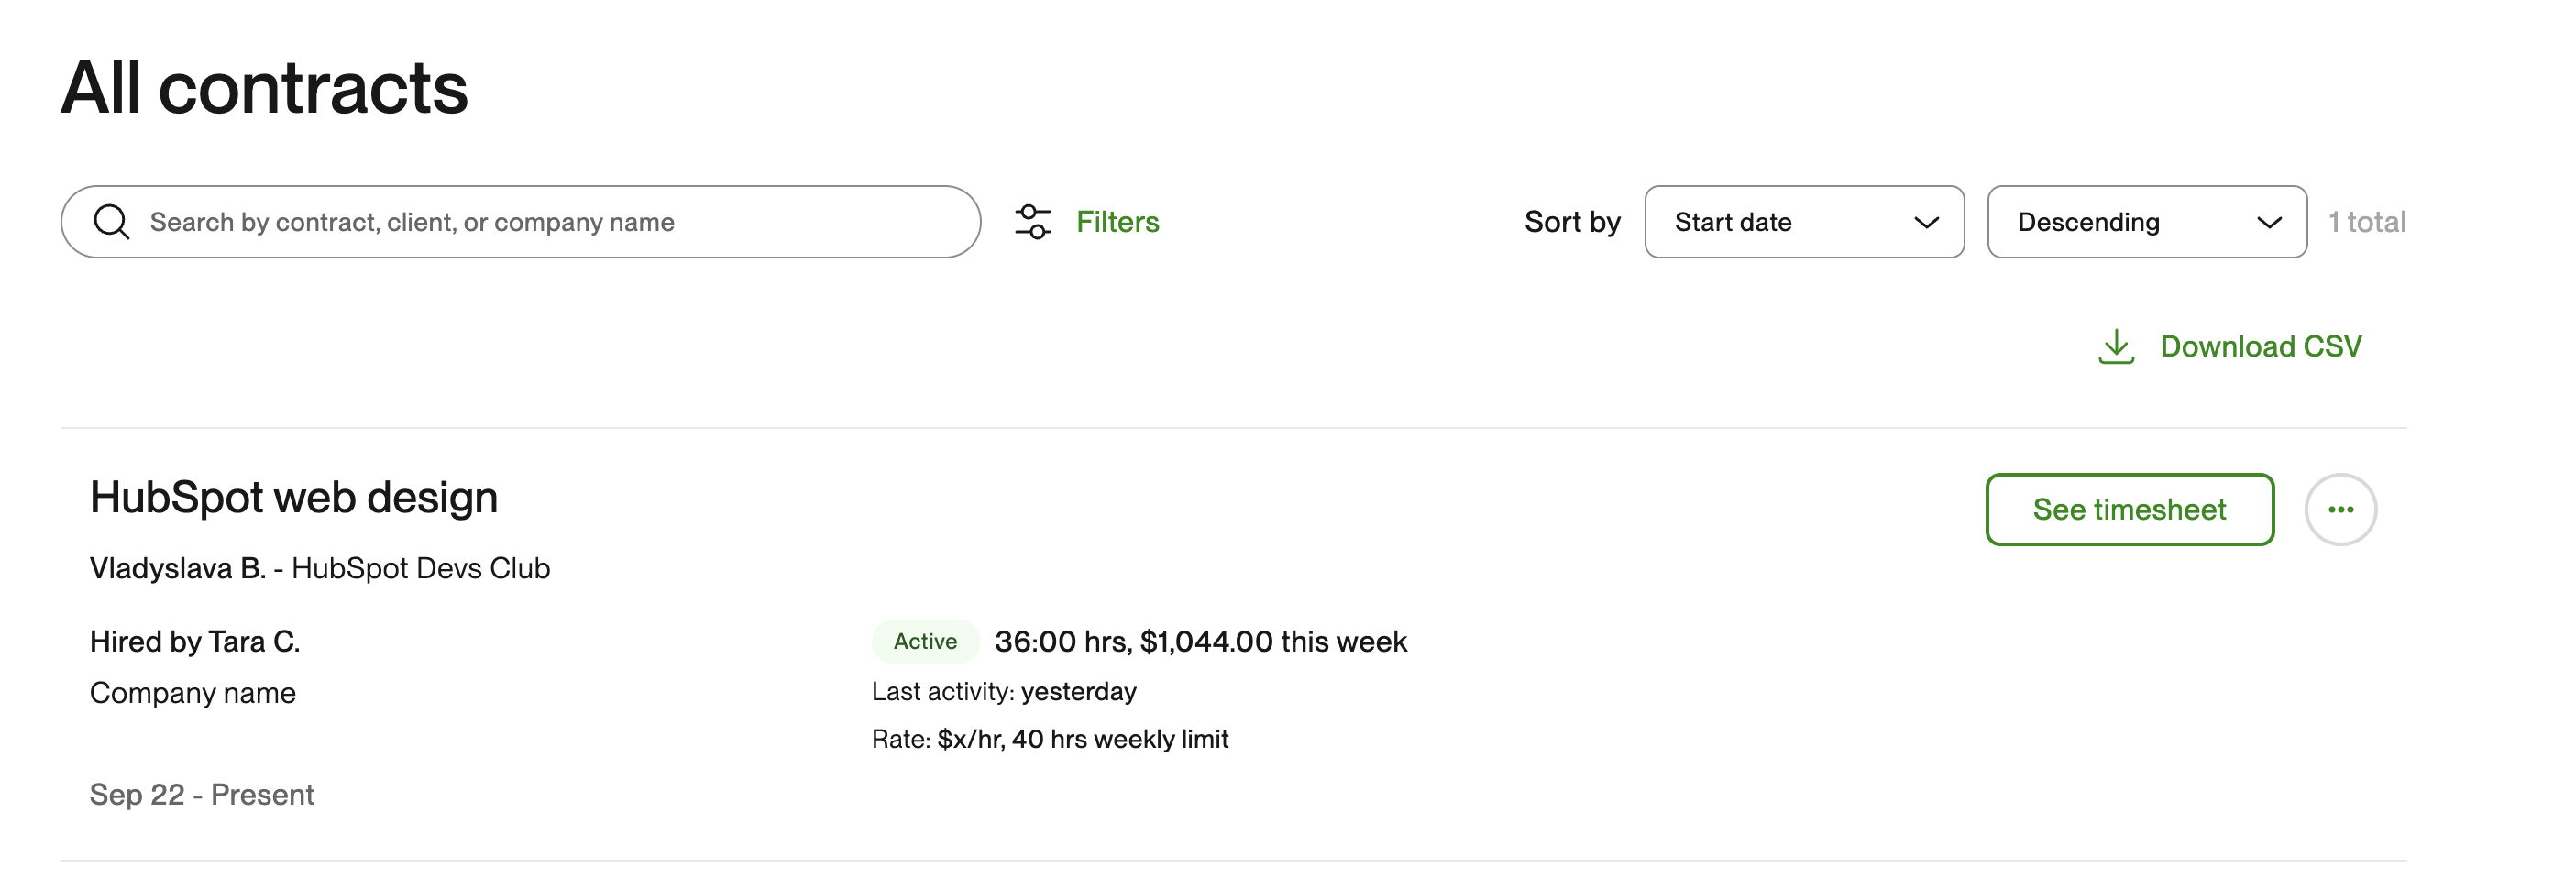Click the Sep 22 - Present date range
This screenshot has height=878, width=2576.
point(202,795)
